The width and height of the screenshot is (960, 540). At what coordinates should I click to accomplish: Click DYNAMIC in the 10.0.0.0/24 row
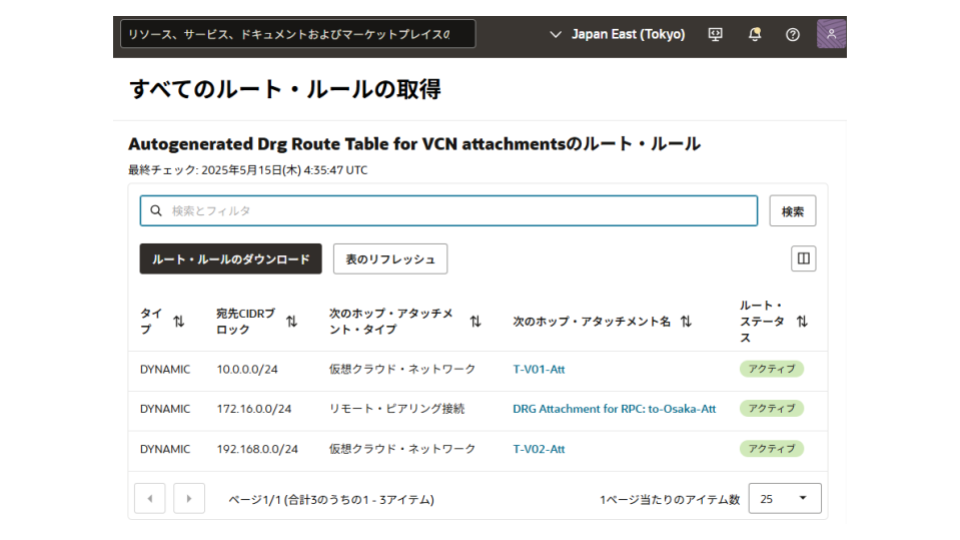[165, 369]
